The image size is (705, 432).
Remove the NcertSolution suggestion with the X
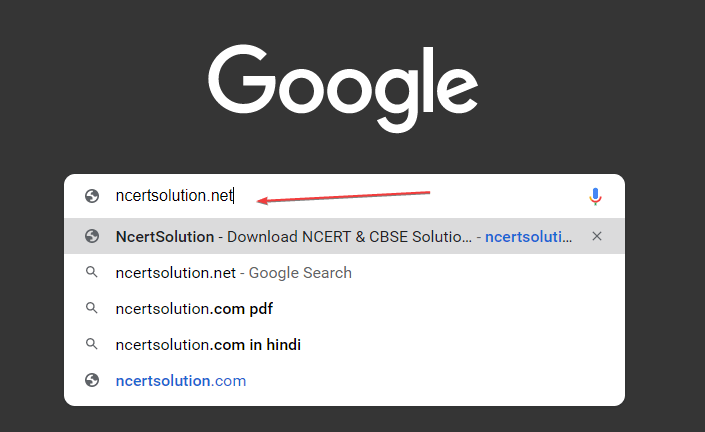[597, 236]
